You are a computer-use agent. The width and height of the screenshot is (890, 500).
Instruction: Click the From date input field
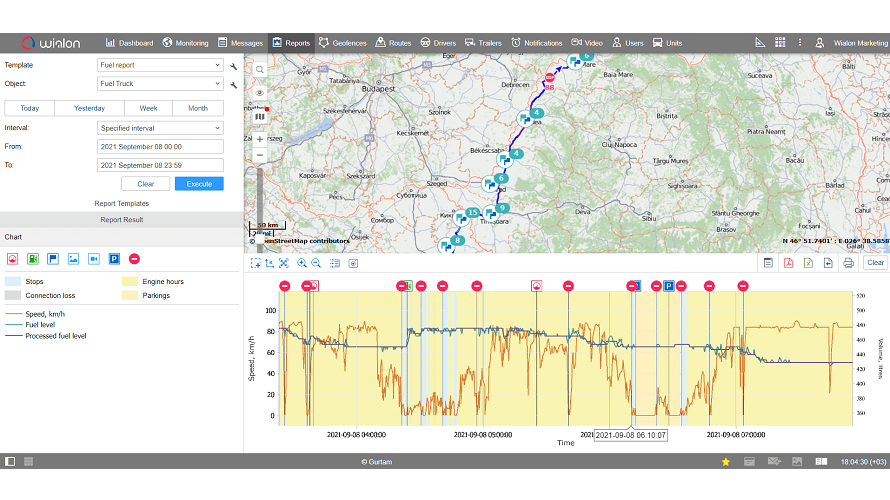point(160,146)
